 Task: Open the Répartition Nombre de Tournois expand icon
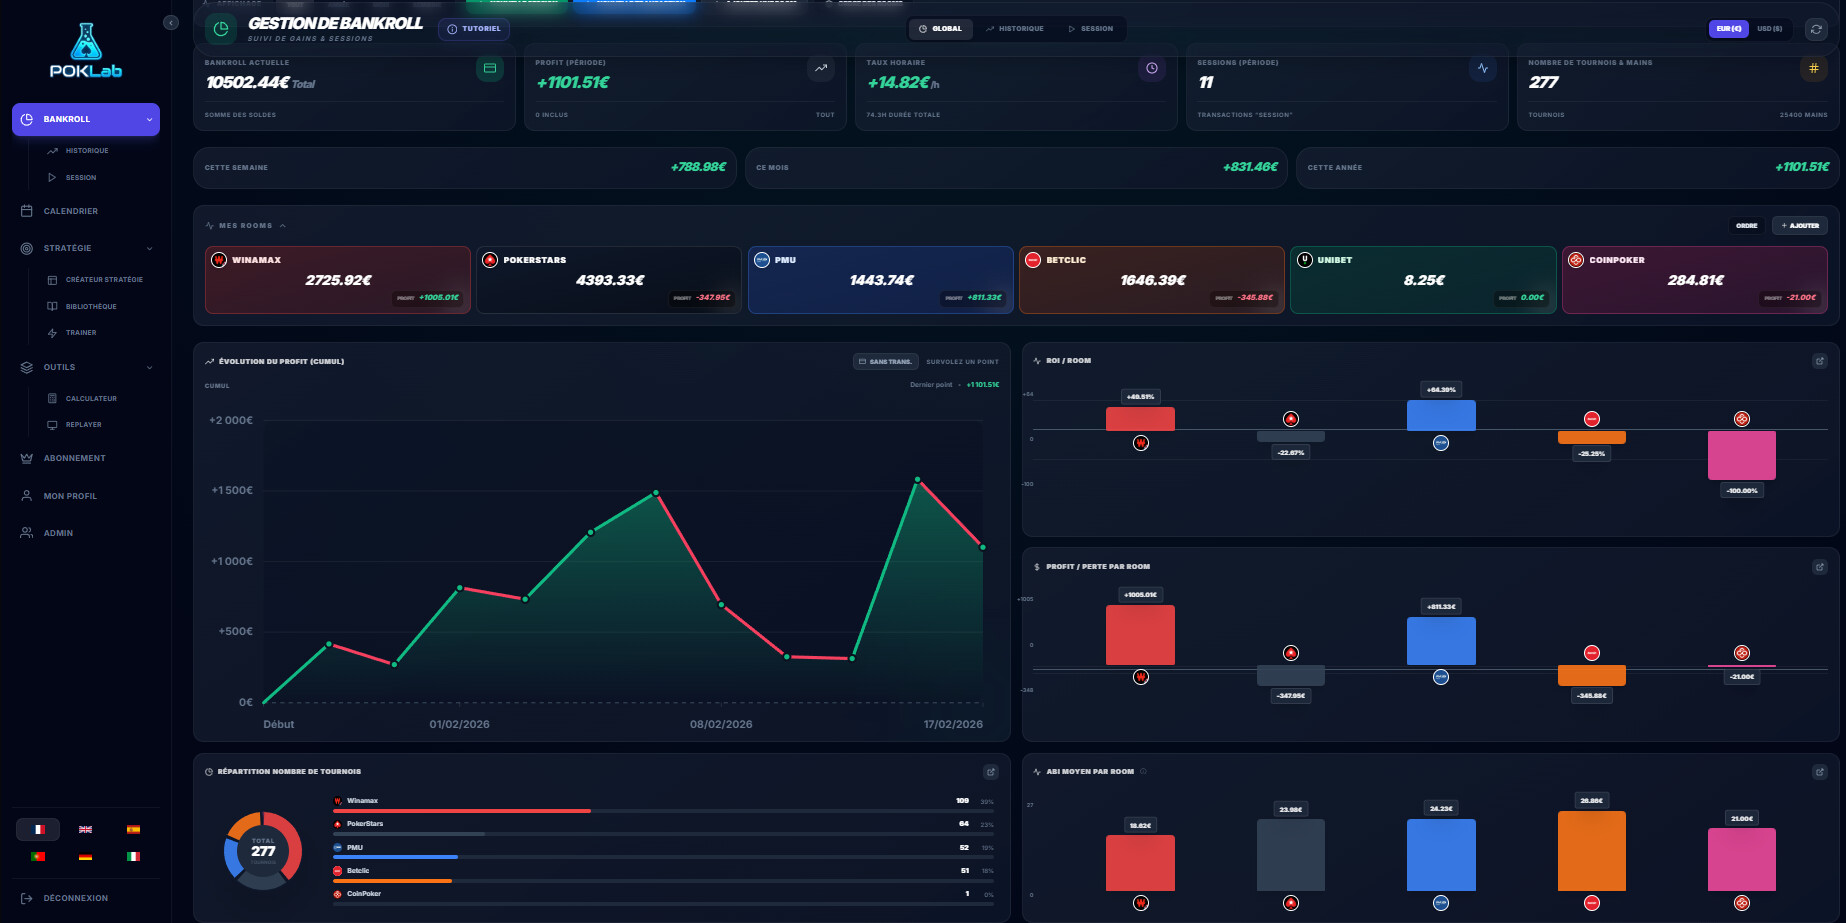pos(990,772)
